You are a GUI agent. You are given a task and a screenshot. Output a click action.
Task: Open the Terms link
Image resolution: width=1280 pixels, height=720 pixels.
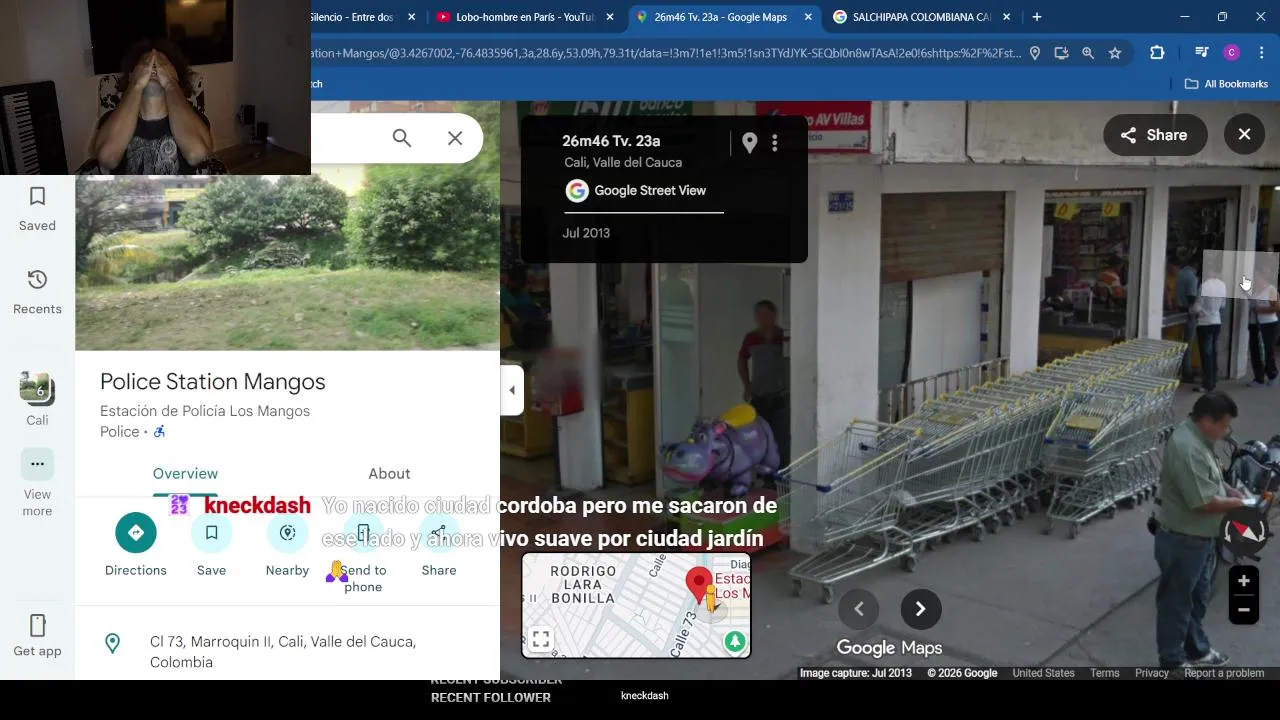point(1105,673)
